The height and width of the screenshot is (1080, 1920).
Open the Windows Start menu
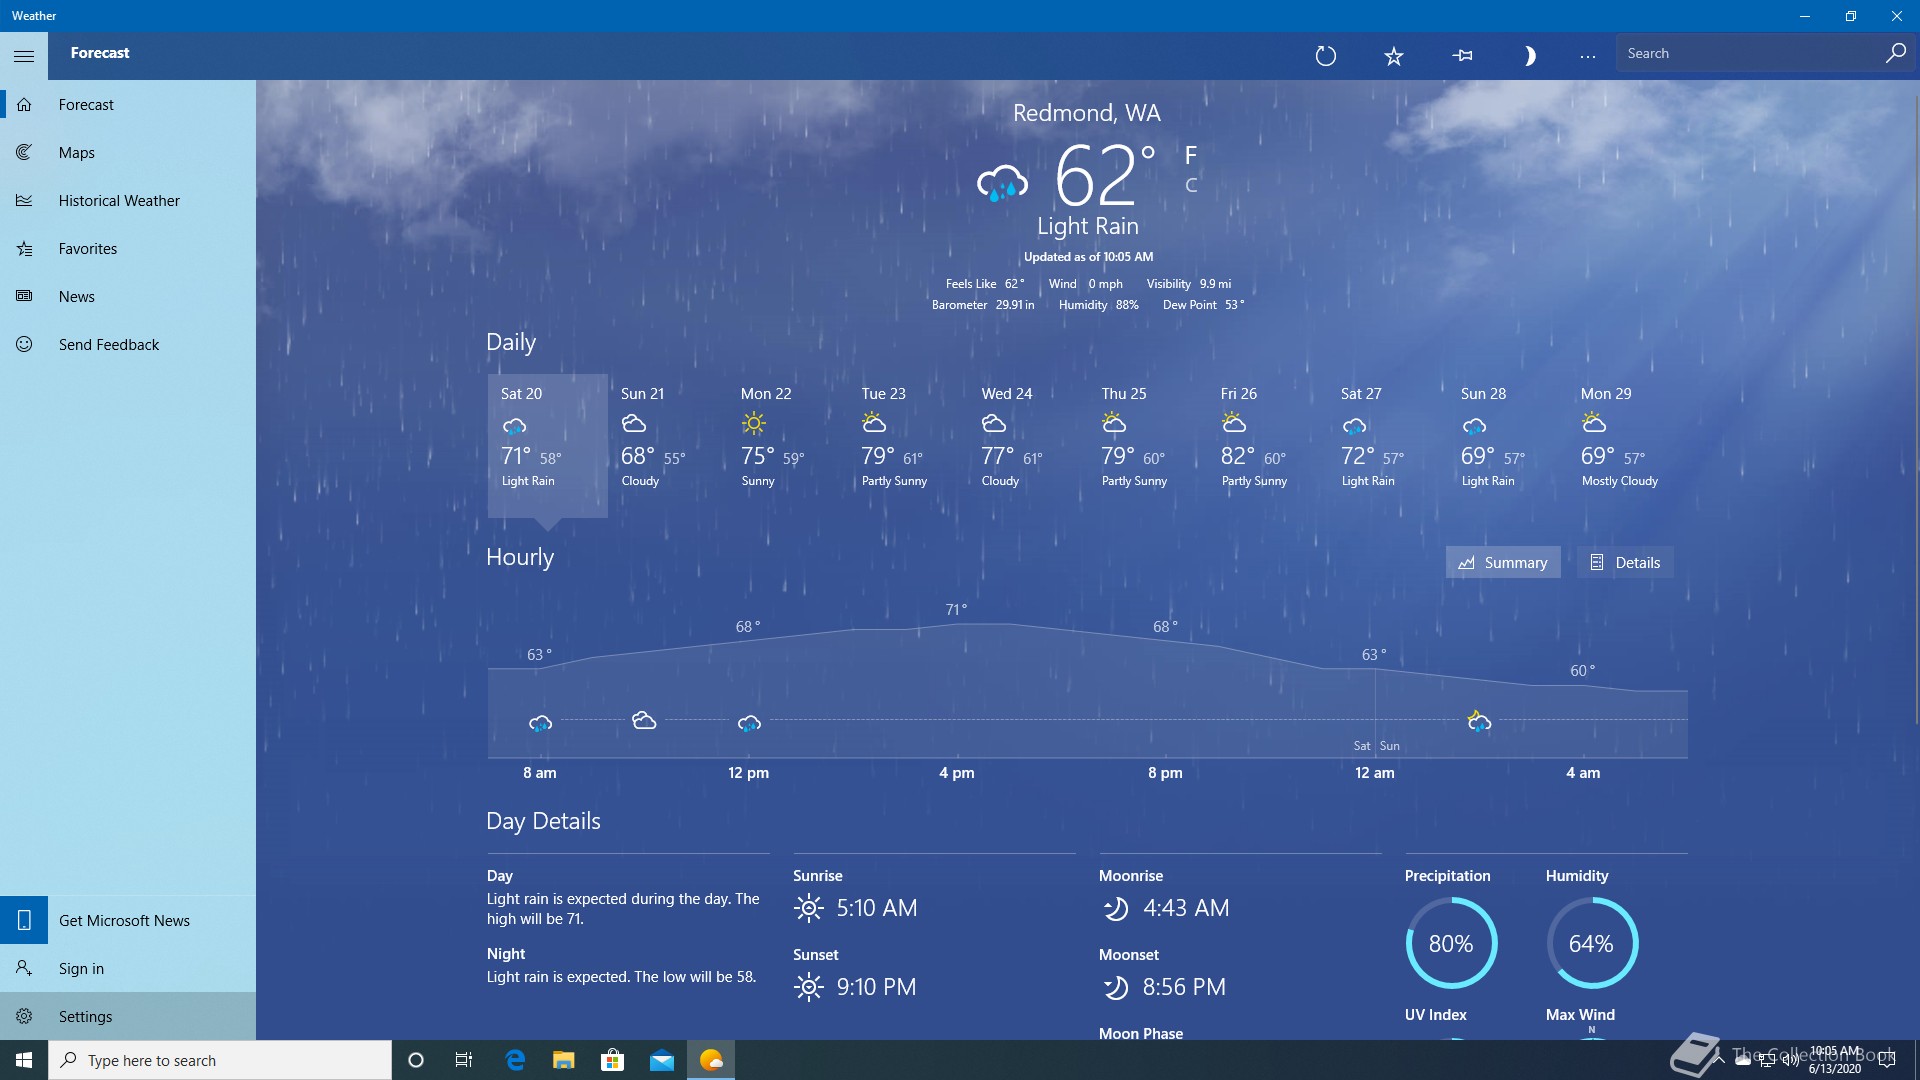[x=24, y=1060]
